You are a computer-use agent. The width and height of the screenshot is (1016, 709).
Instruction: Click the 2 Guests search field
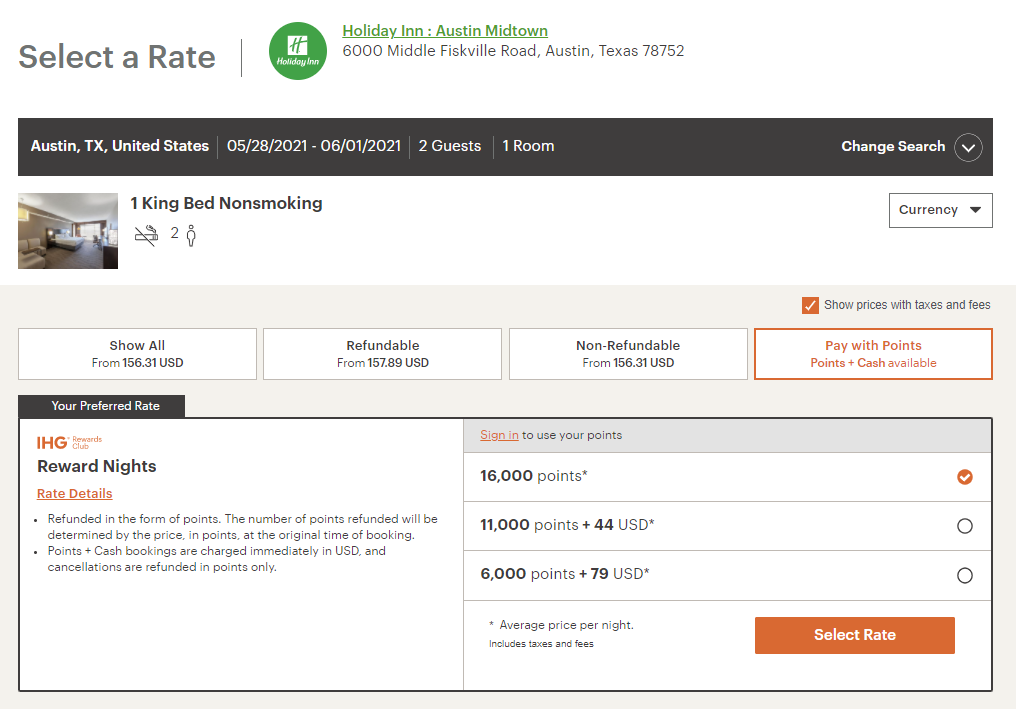point(450,146)
